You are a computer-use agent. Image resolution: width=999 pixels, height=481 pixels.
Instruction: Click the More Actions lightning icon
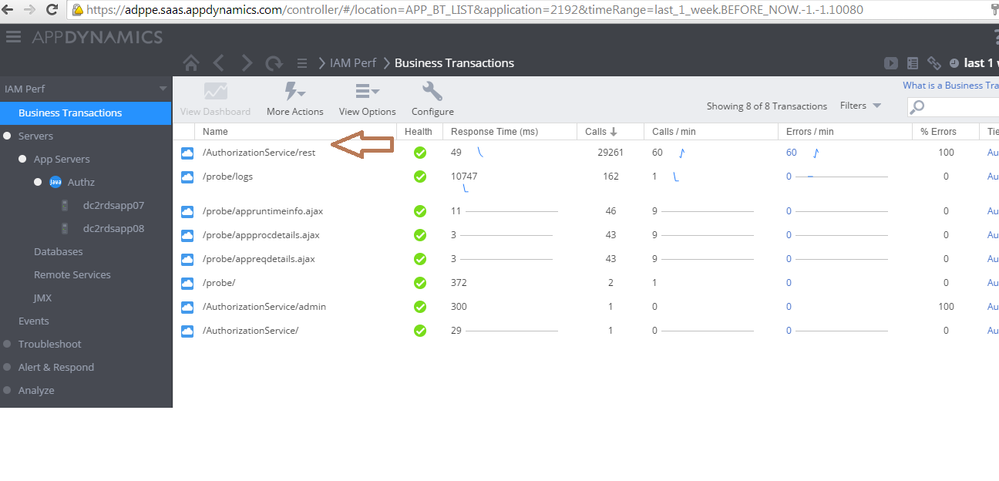[295, 92]
